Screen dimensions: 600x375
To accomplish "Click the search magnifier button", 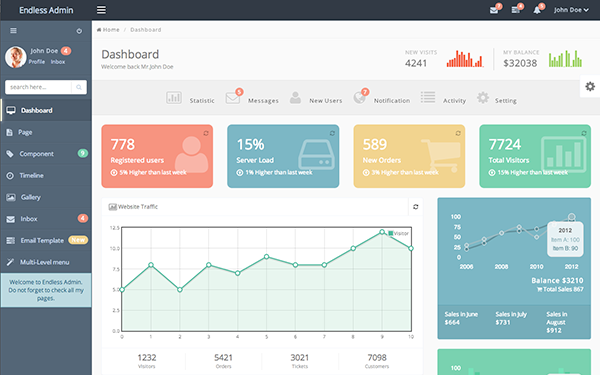I will [x=79, y=87].
